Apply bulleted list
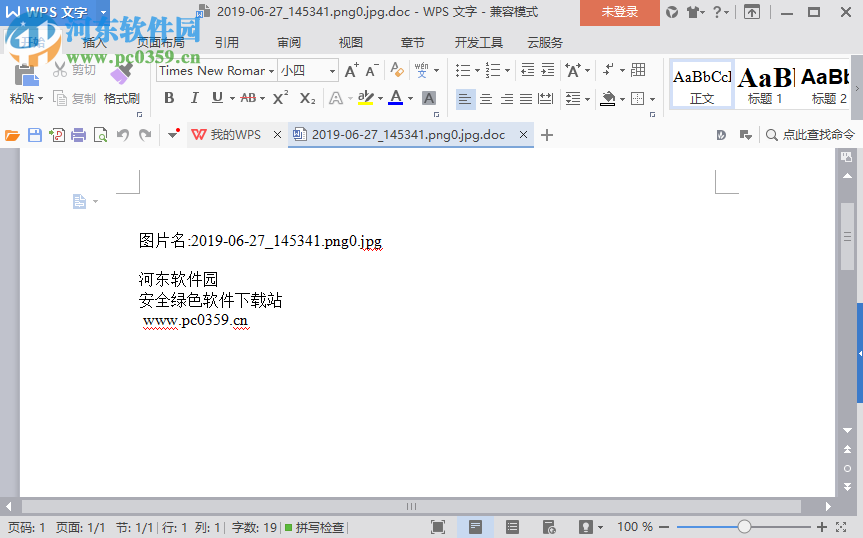The width and height of the screenshot is (863, 538). pyautogui.click(x=463, y=70)
